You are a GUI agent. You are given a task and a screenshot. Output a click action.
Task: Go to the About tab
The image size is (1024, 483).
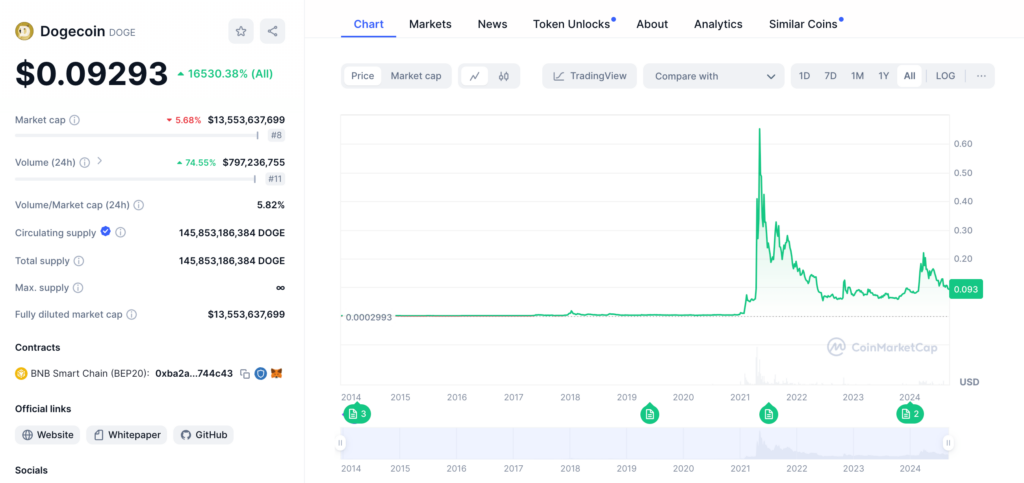click(x=652, y=24)
